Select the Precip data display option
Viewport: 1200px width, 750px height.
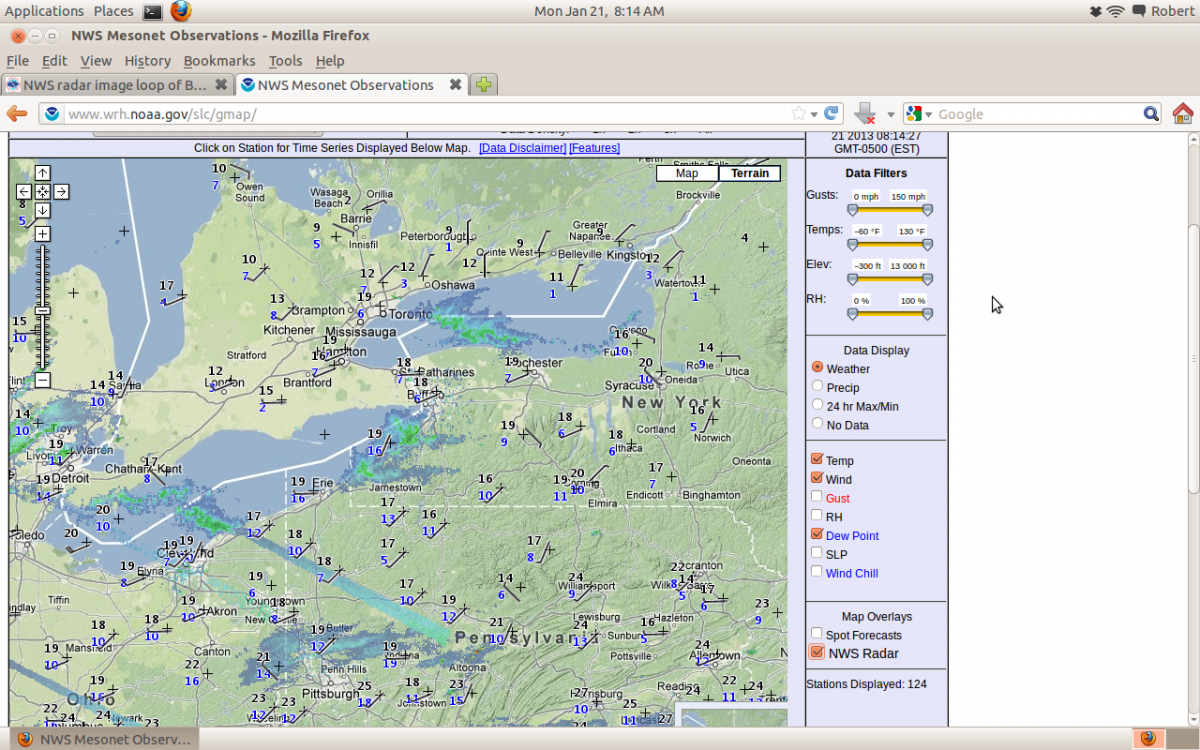click(x=818, y=386)
